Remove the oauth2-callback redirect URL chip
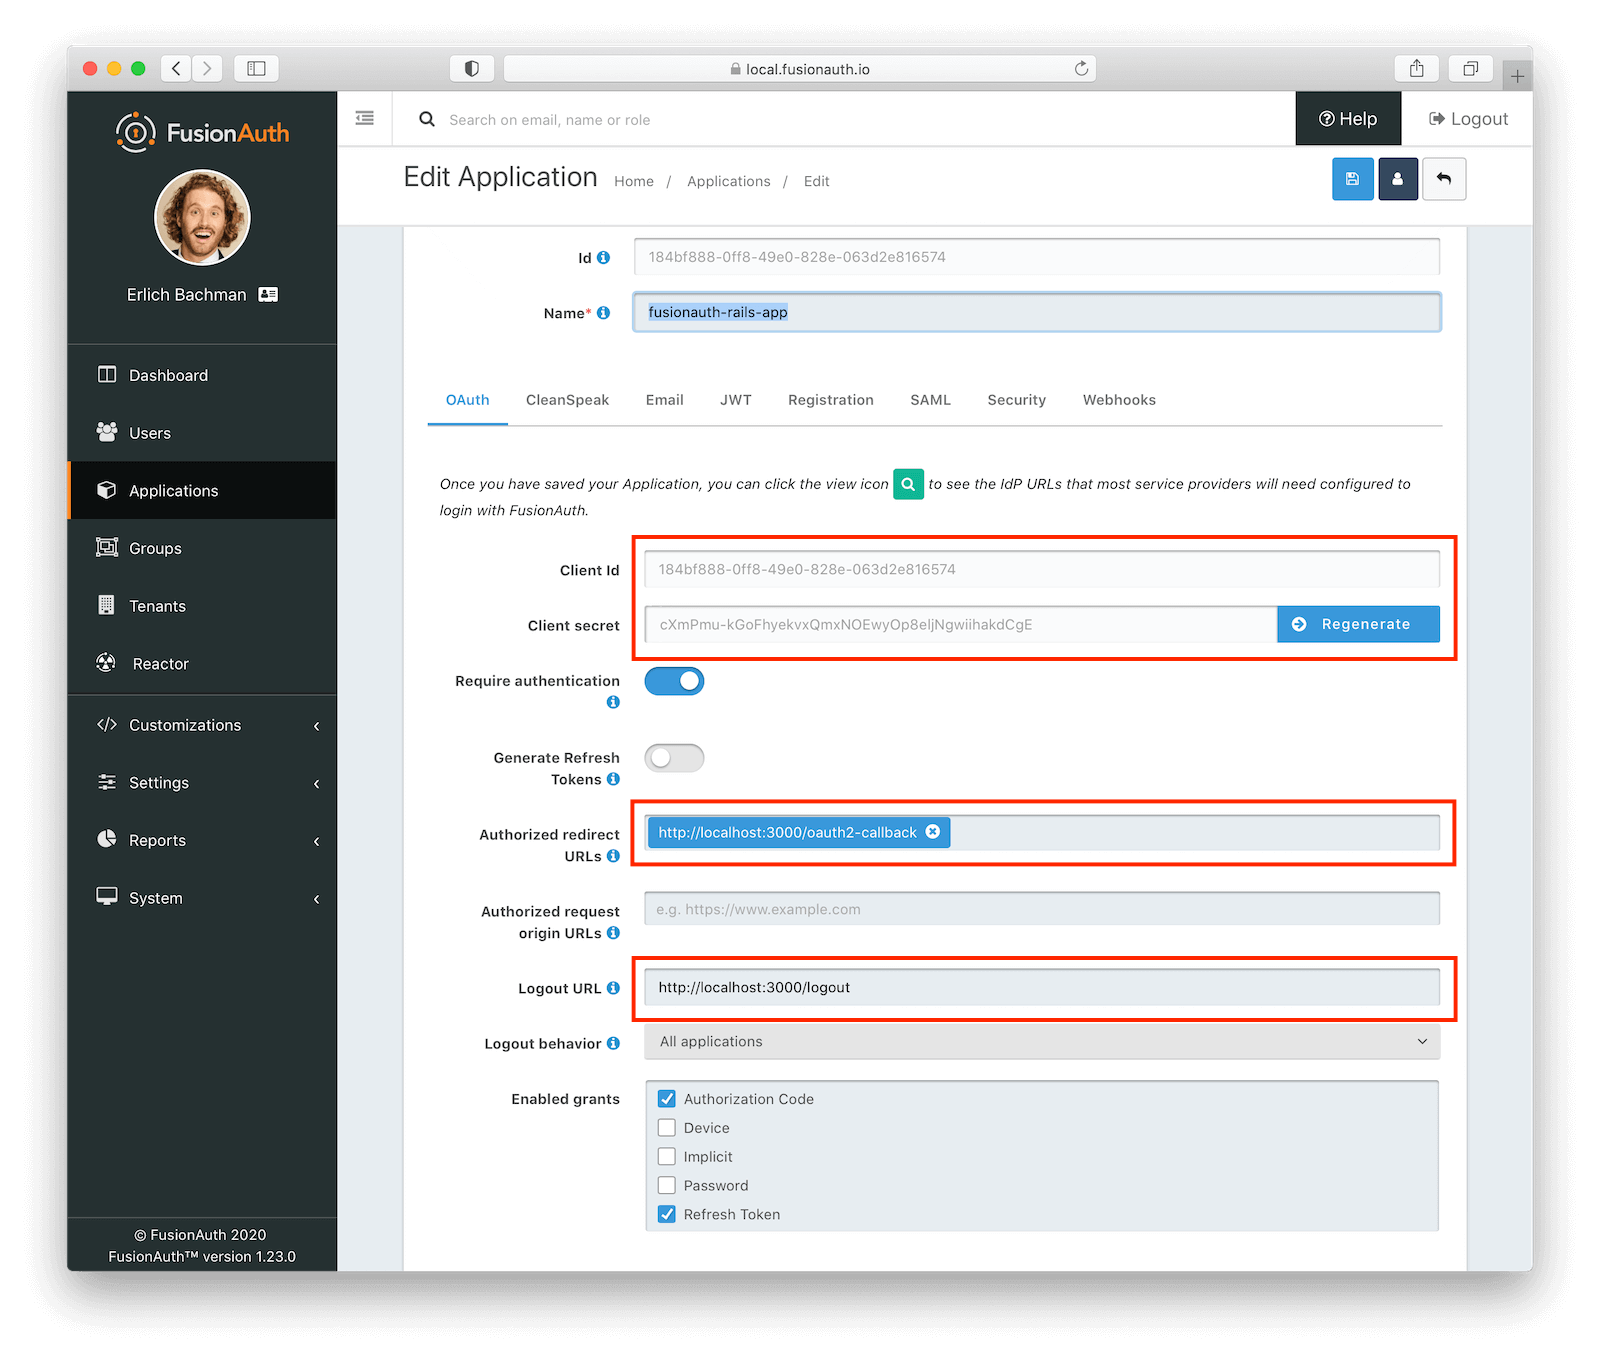This screenshot has height=1360, width=1600. [x=933, y=832]
